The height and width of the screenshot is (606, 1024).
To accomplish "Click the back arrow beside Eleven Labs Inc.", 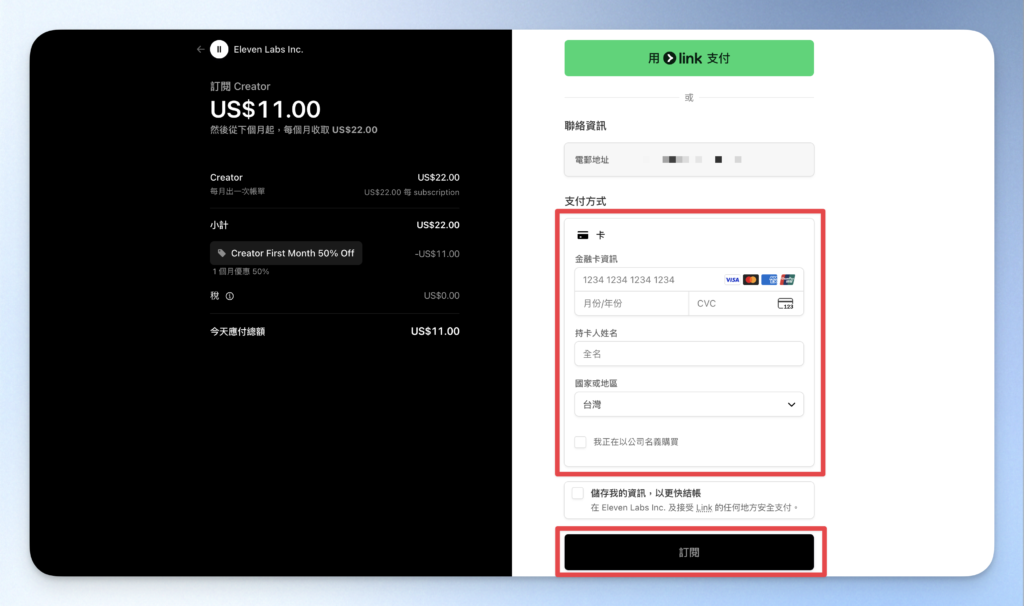I will pyautogui.click(x=200, y=49).
